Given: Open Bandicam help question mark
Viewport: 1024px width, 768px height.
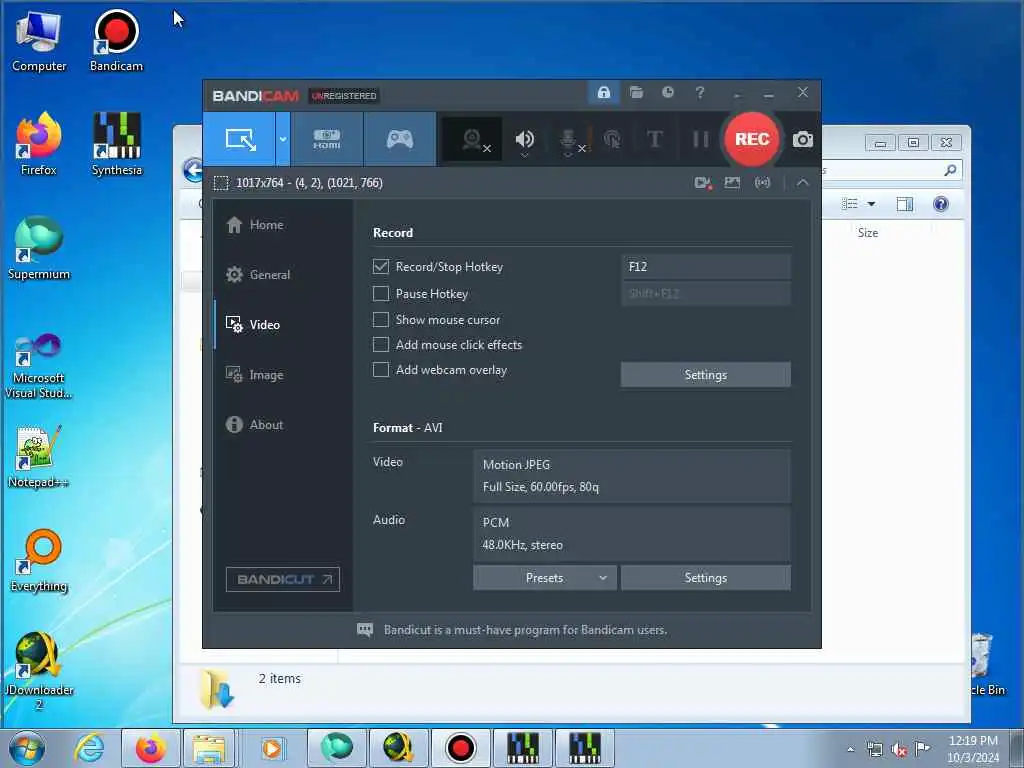Looking at the screenshot, I should click(700, 92).
